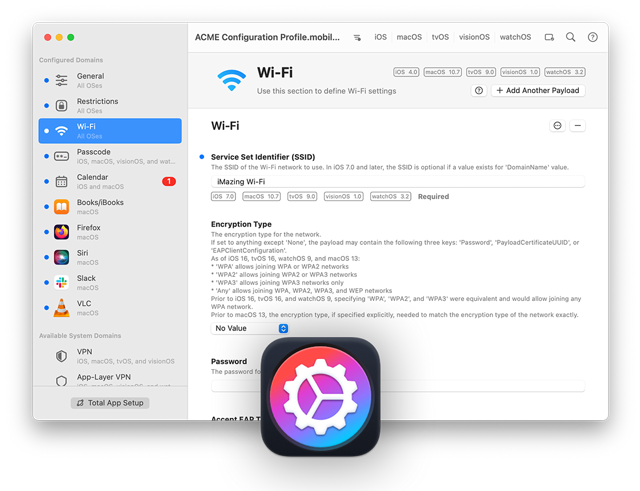640x491 pixels.
Task: Click the Encryption Type heading
Action: pyautogui.click(x=241, y=224)
